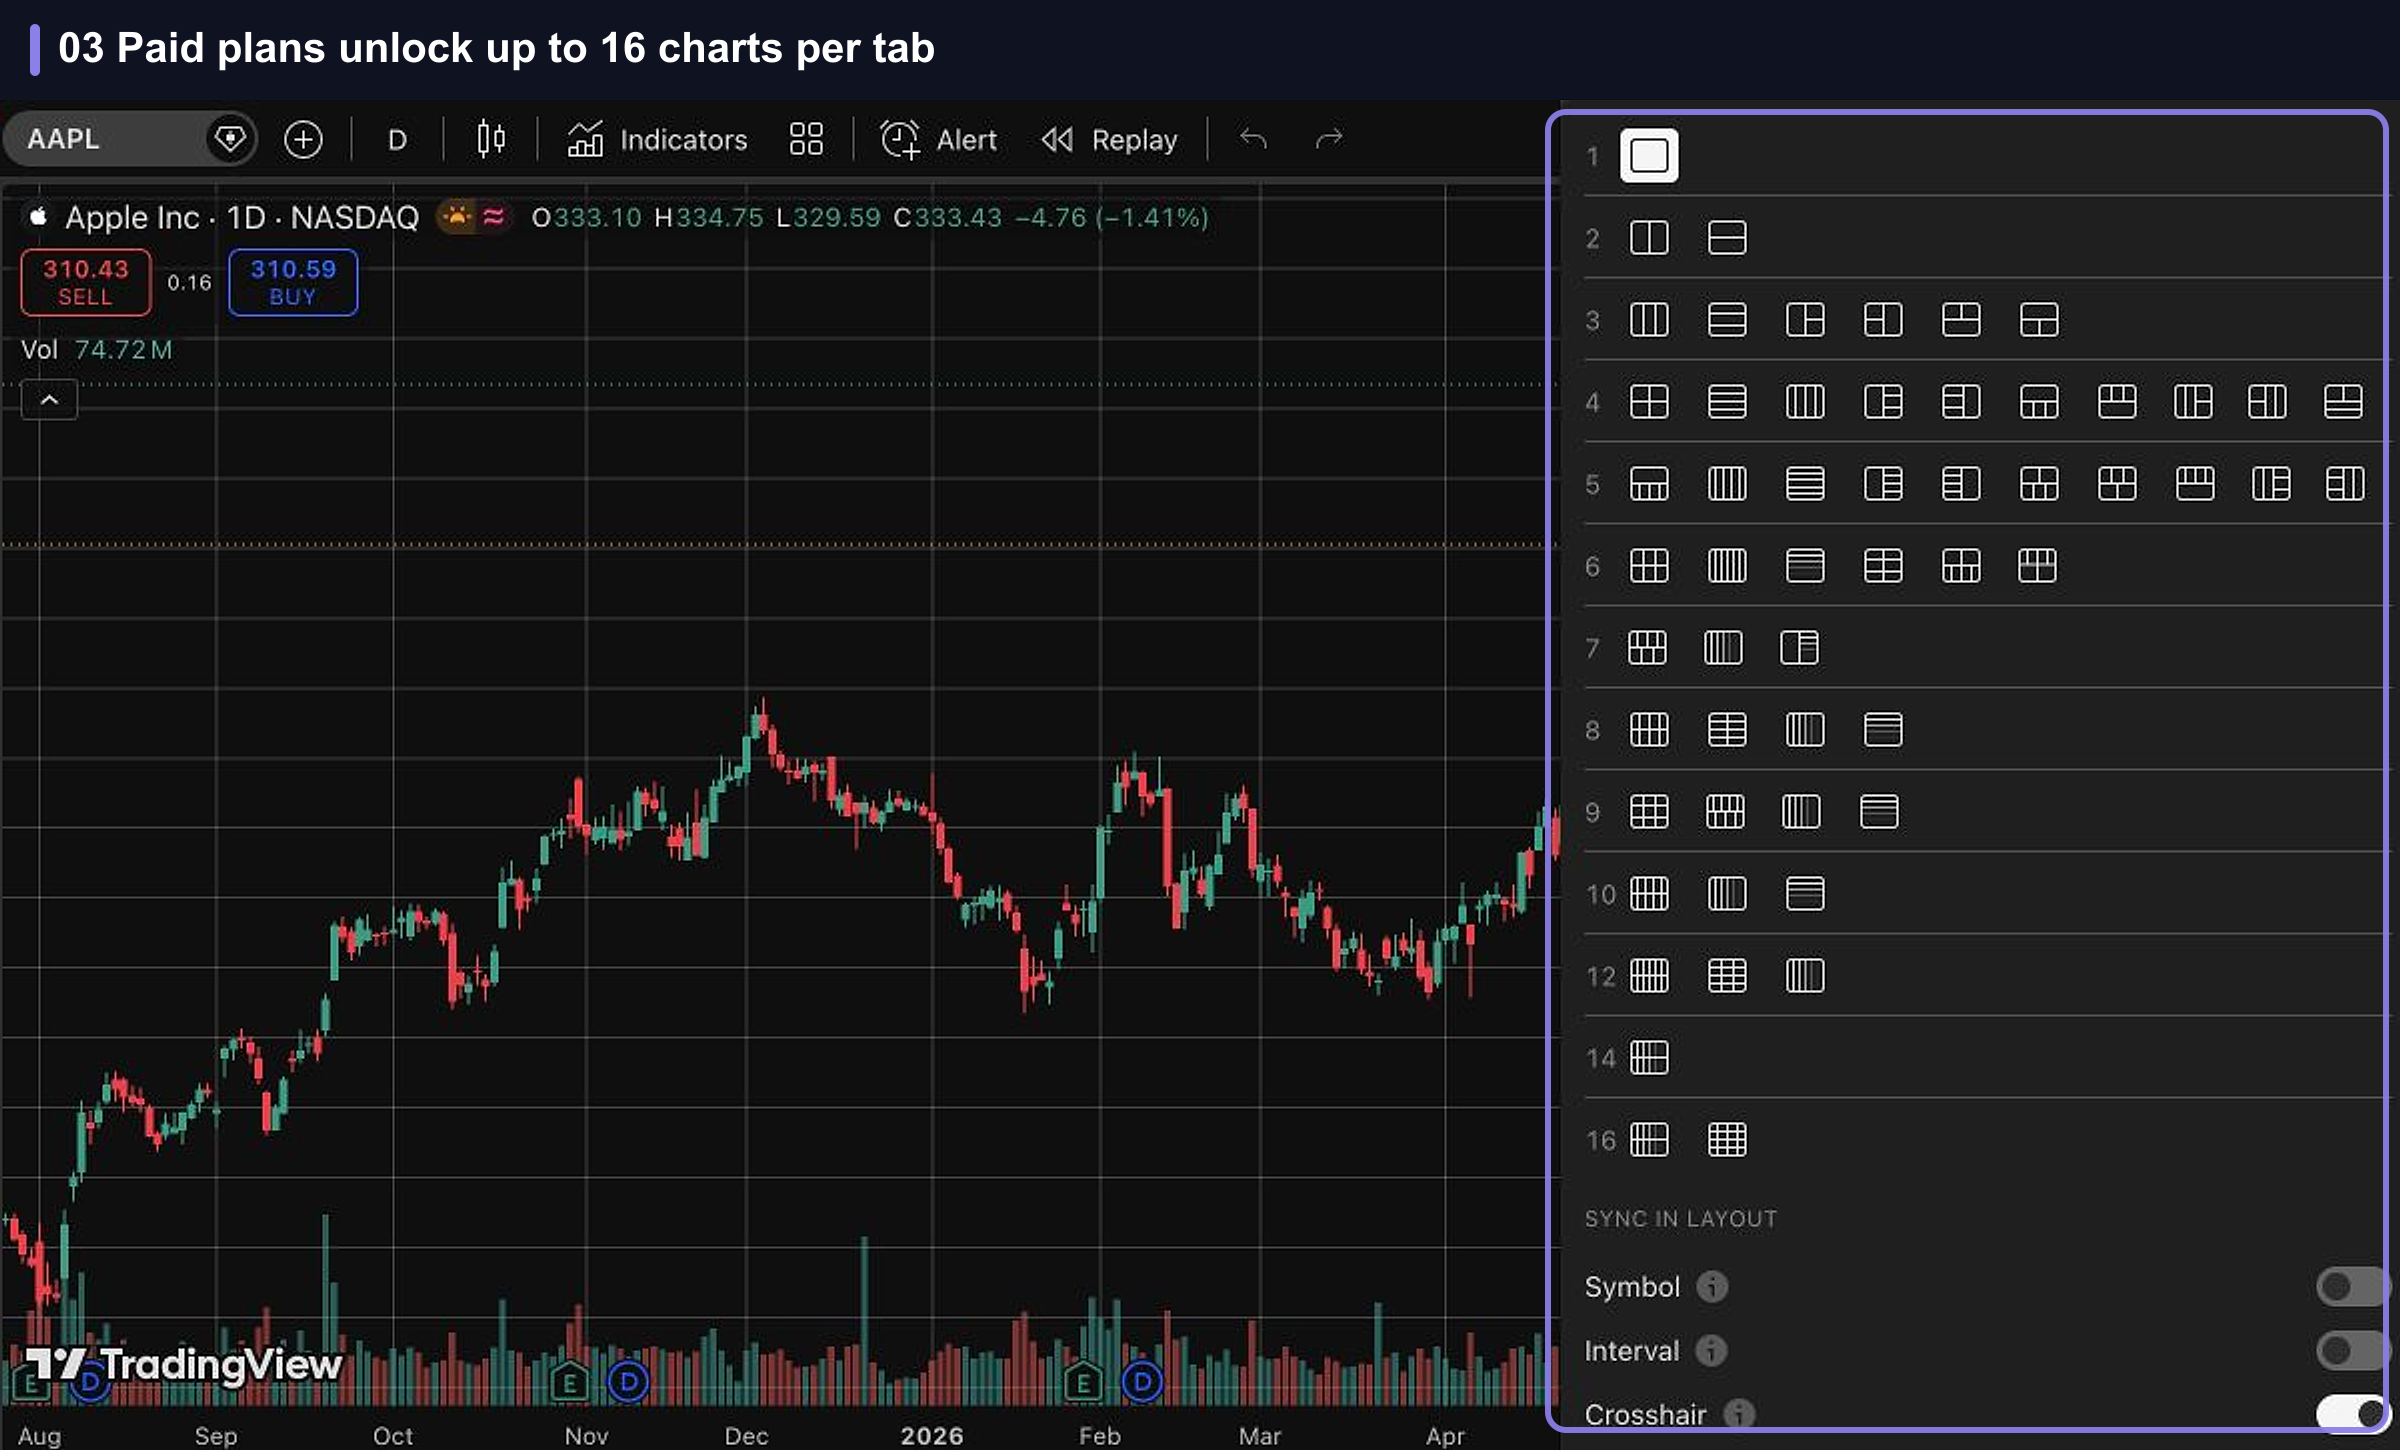The height and width of the screenshot is (1450, 2400).
Task: Pick the 2x2 grid layout in row 4
Action: pos(1649,402)
